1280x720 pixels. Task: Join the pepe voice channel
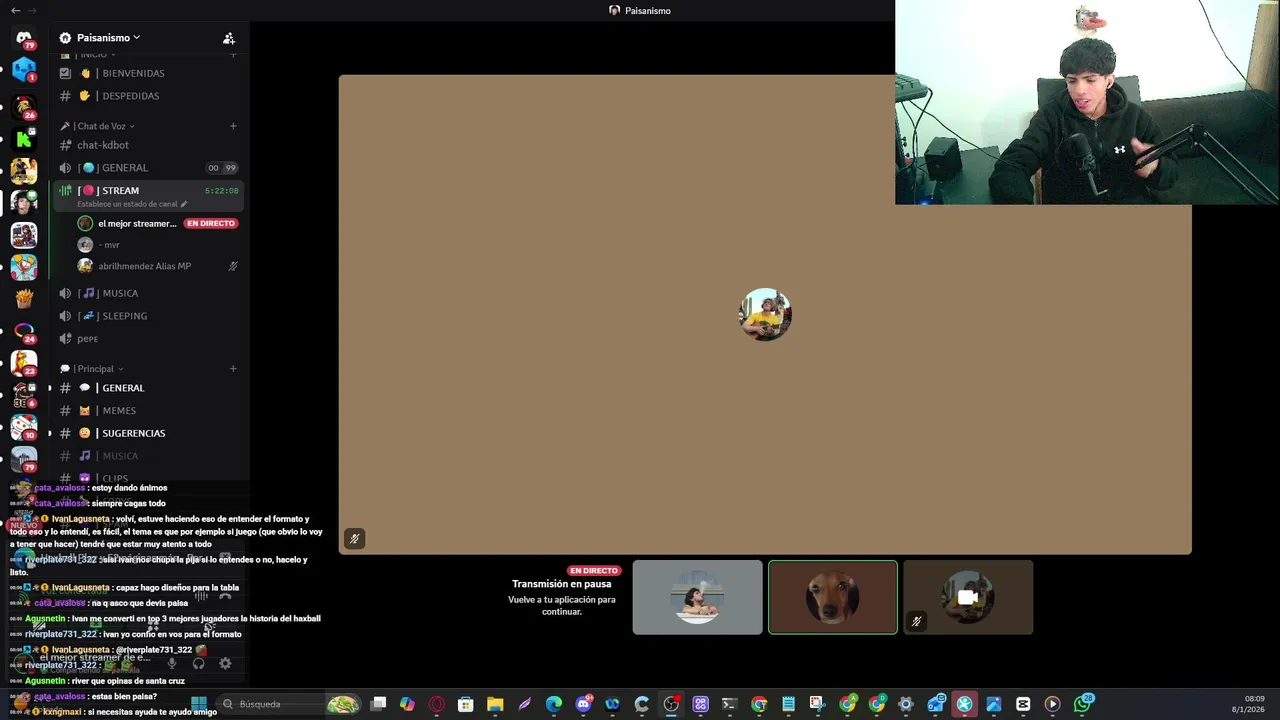(x=147, y=339)
